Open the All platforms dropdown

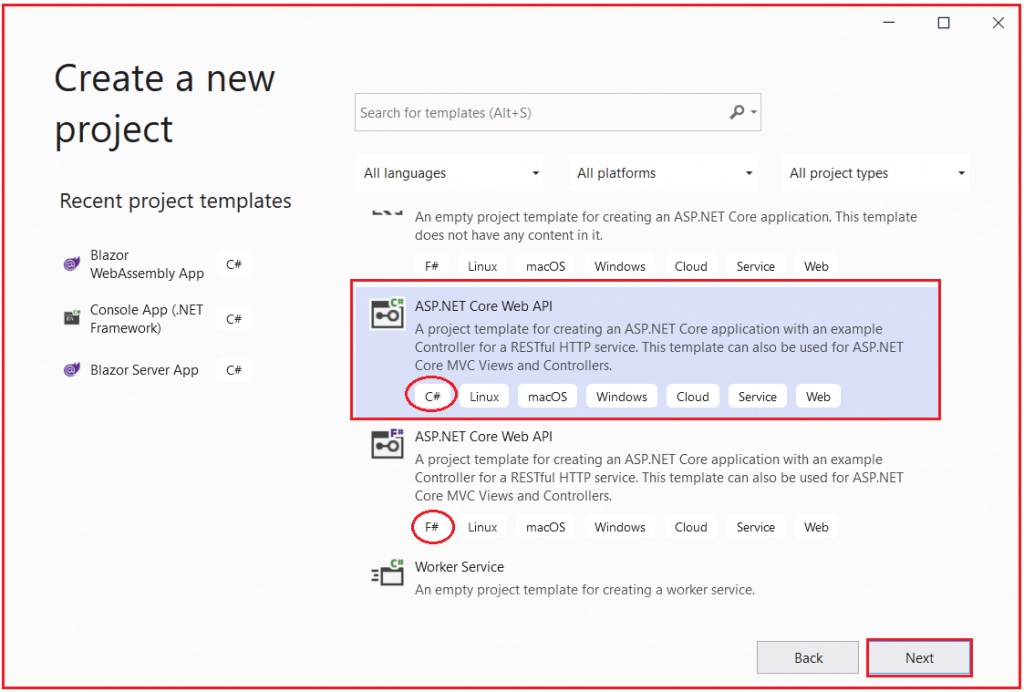(x=663, y=172)
